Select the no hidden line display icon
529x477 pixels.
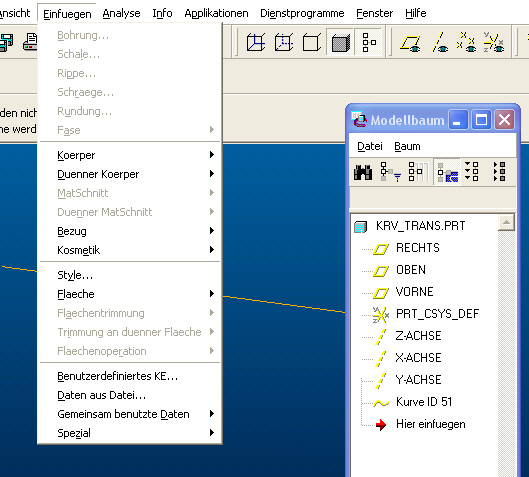tap(311, 42)
